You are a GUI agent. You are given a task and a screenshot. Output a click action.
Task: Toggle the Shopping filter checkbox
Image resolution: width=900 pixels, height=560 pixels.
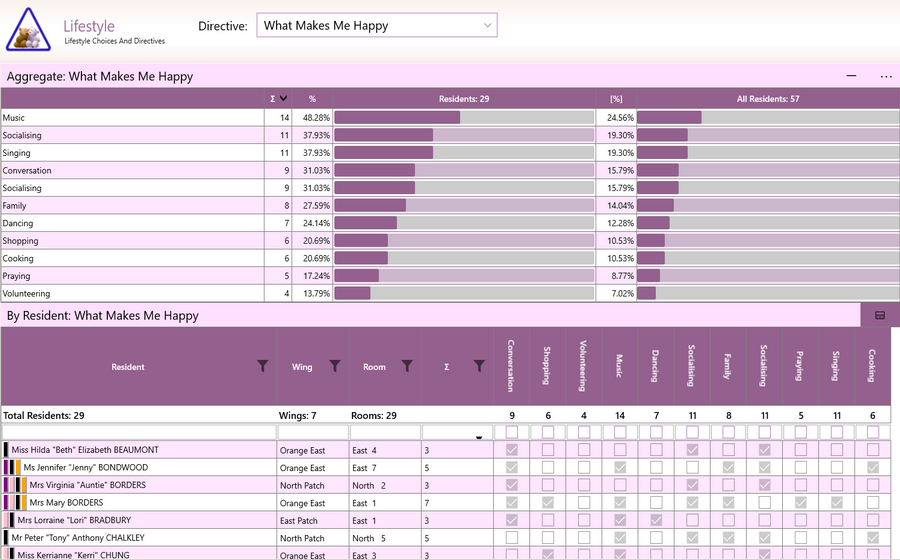548,432
